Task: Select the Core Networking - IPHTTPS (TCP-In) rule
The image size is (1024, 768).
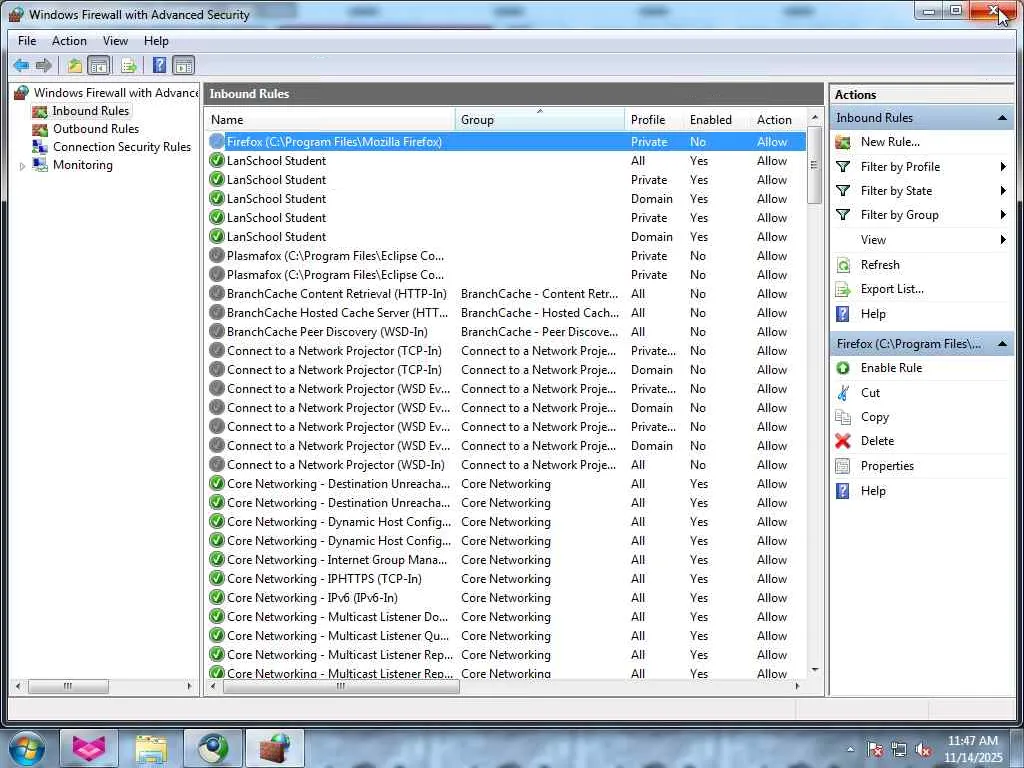Action: tap(506, 579)
